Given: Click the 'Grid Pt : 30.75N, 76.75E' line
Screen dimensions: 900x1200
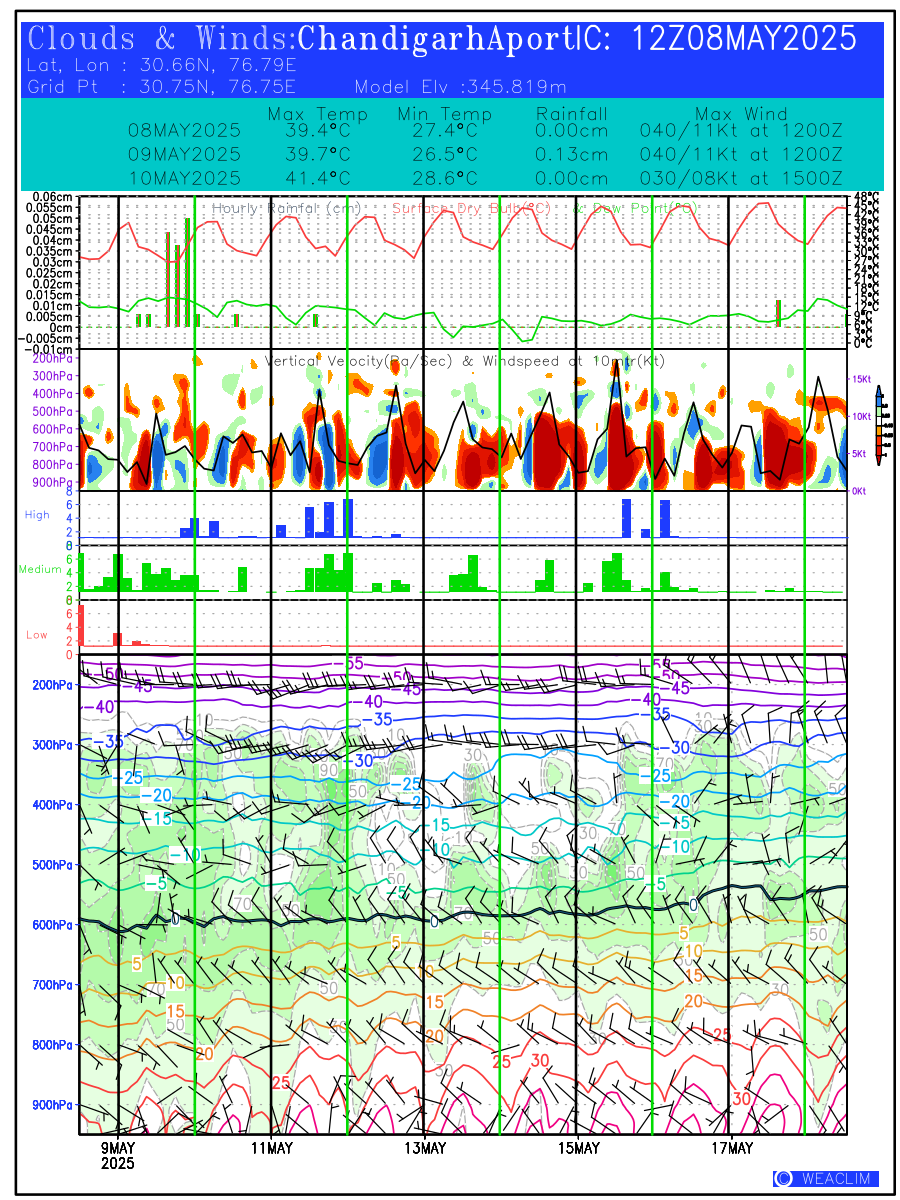Looking at the screenshot, I should 162,86.
